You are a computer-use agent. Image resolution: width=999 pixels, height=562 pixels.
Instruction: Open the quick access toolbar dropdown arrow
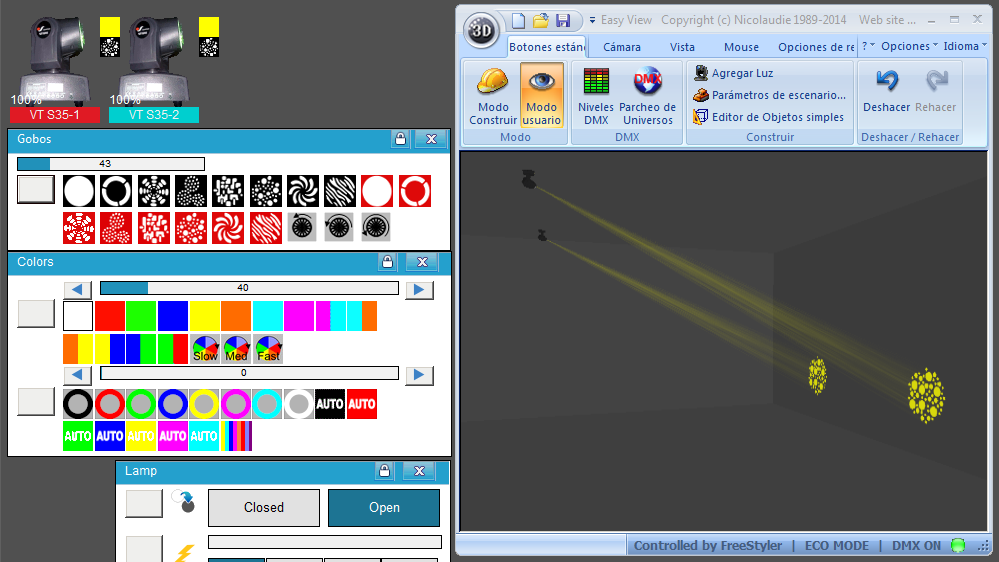point(592,20)
